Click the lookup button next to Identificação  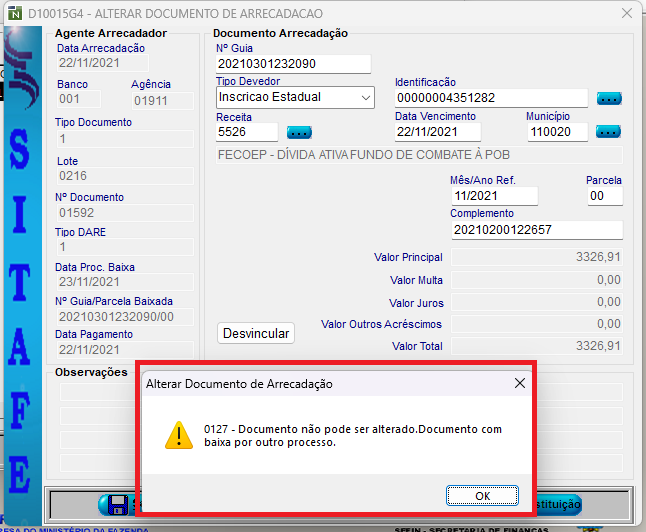tap(609, 98)
